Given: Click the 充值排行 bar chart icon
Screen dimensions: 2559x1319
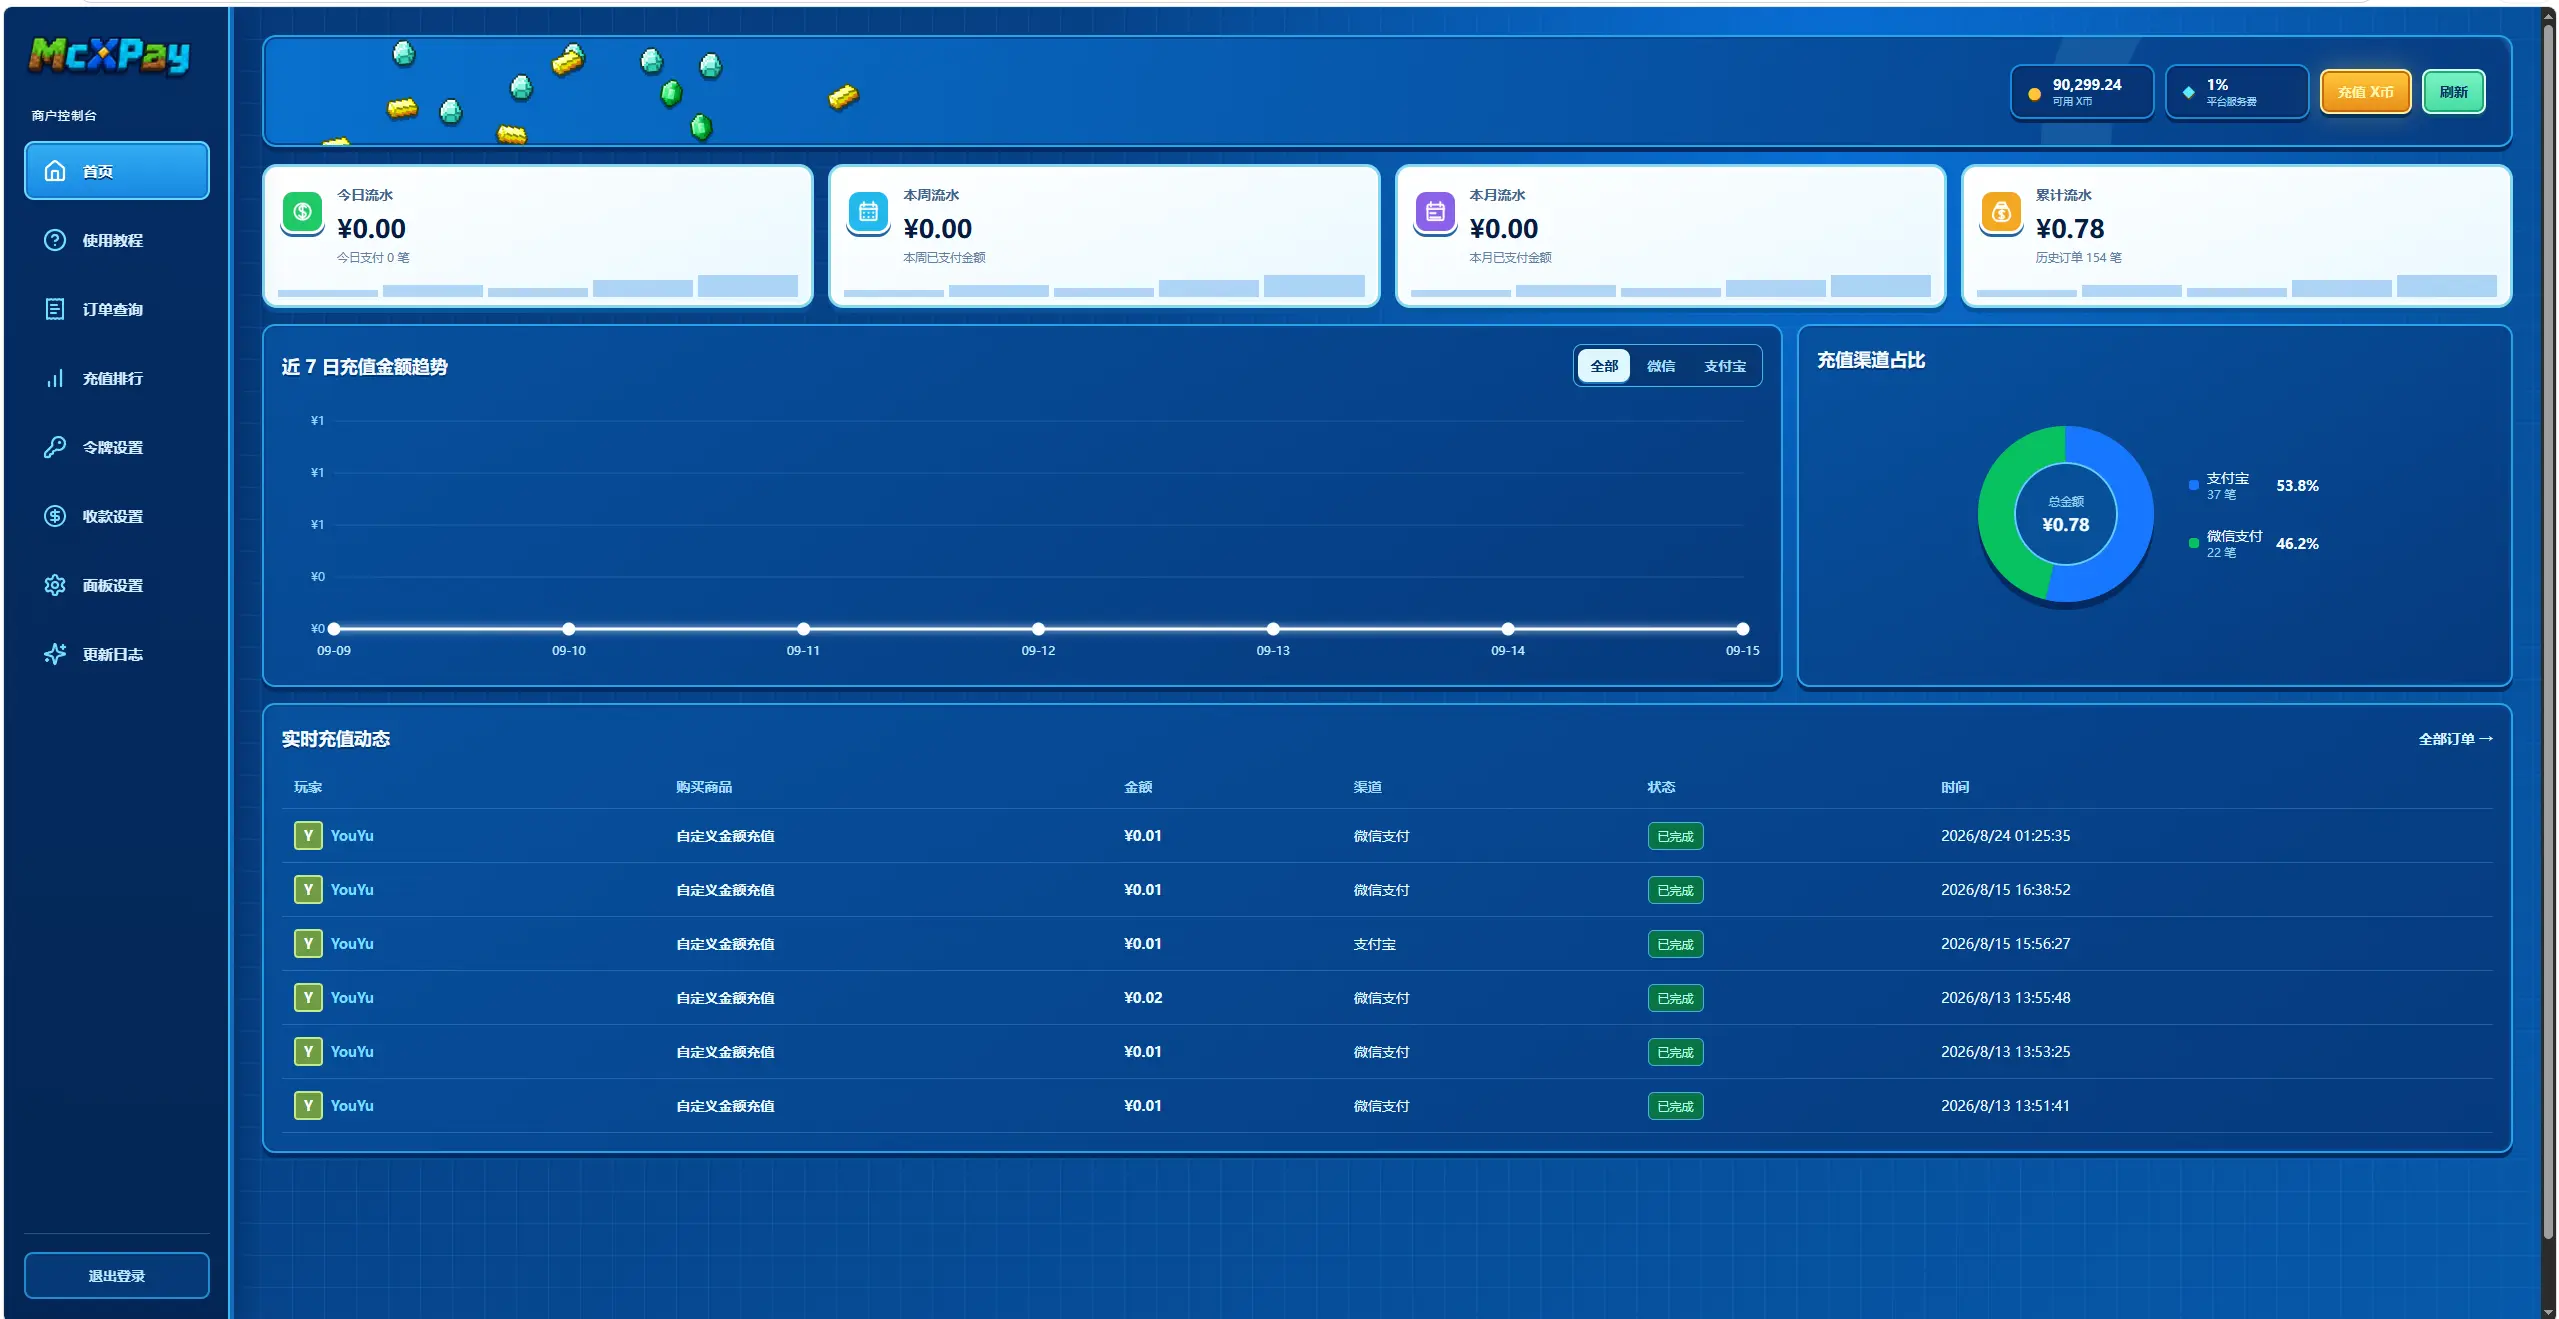Looking at the screenshot, I should pyautogui.click(x=55, y=378).
